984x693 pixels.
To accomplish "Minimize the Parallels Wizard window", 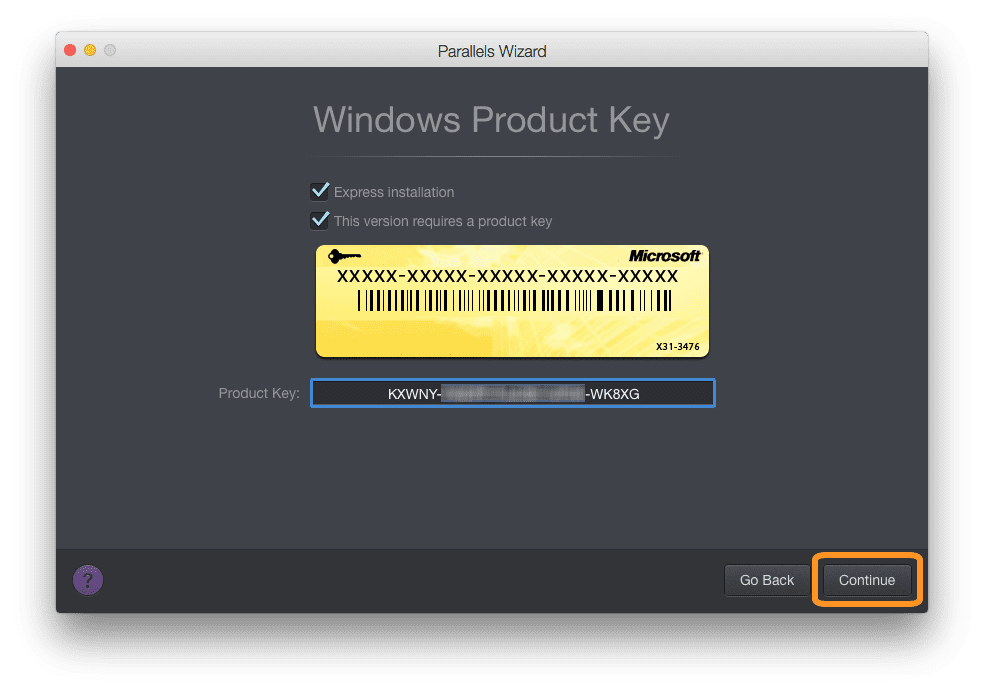I will click(90, 50).
